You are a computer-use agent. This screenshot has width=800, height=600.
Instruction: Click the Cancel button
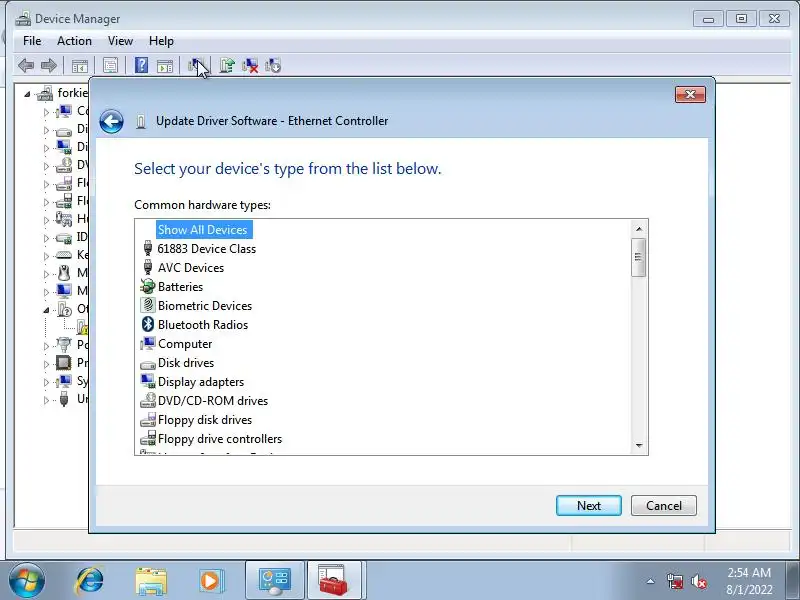[x=664, y=506]
